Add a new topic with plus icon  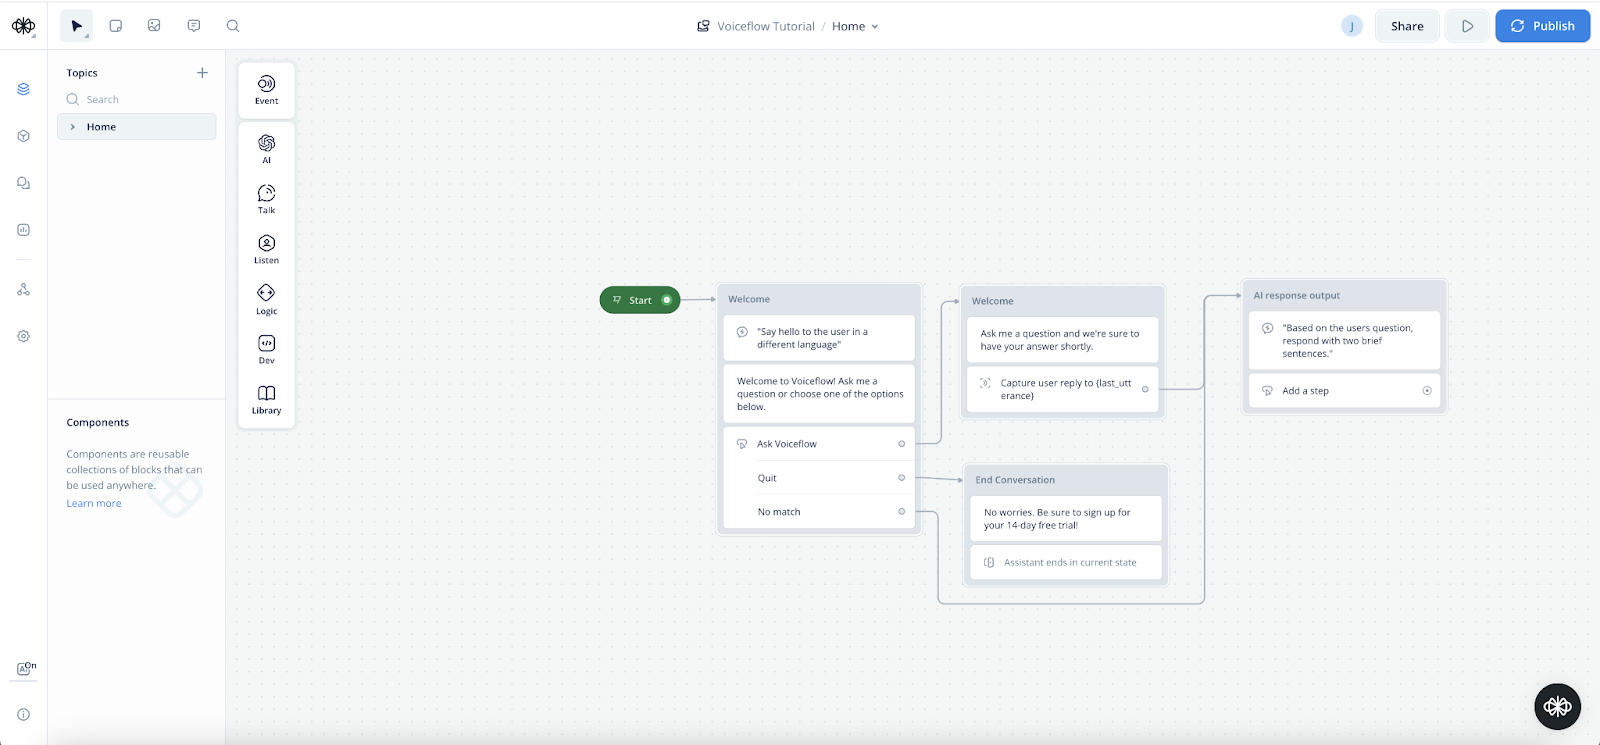click(x=202, y=73)
